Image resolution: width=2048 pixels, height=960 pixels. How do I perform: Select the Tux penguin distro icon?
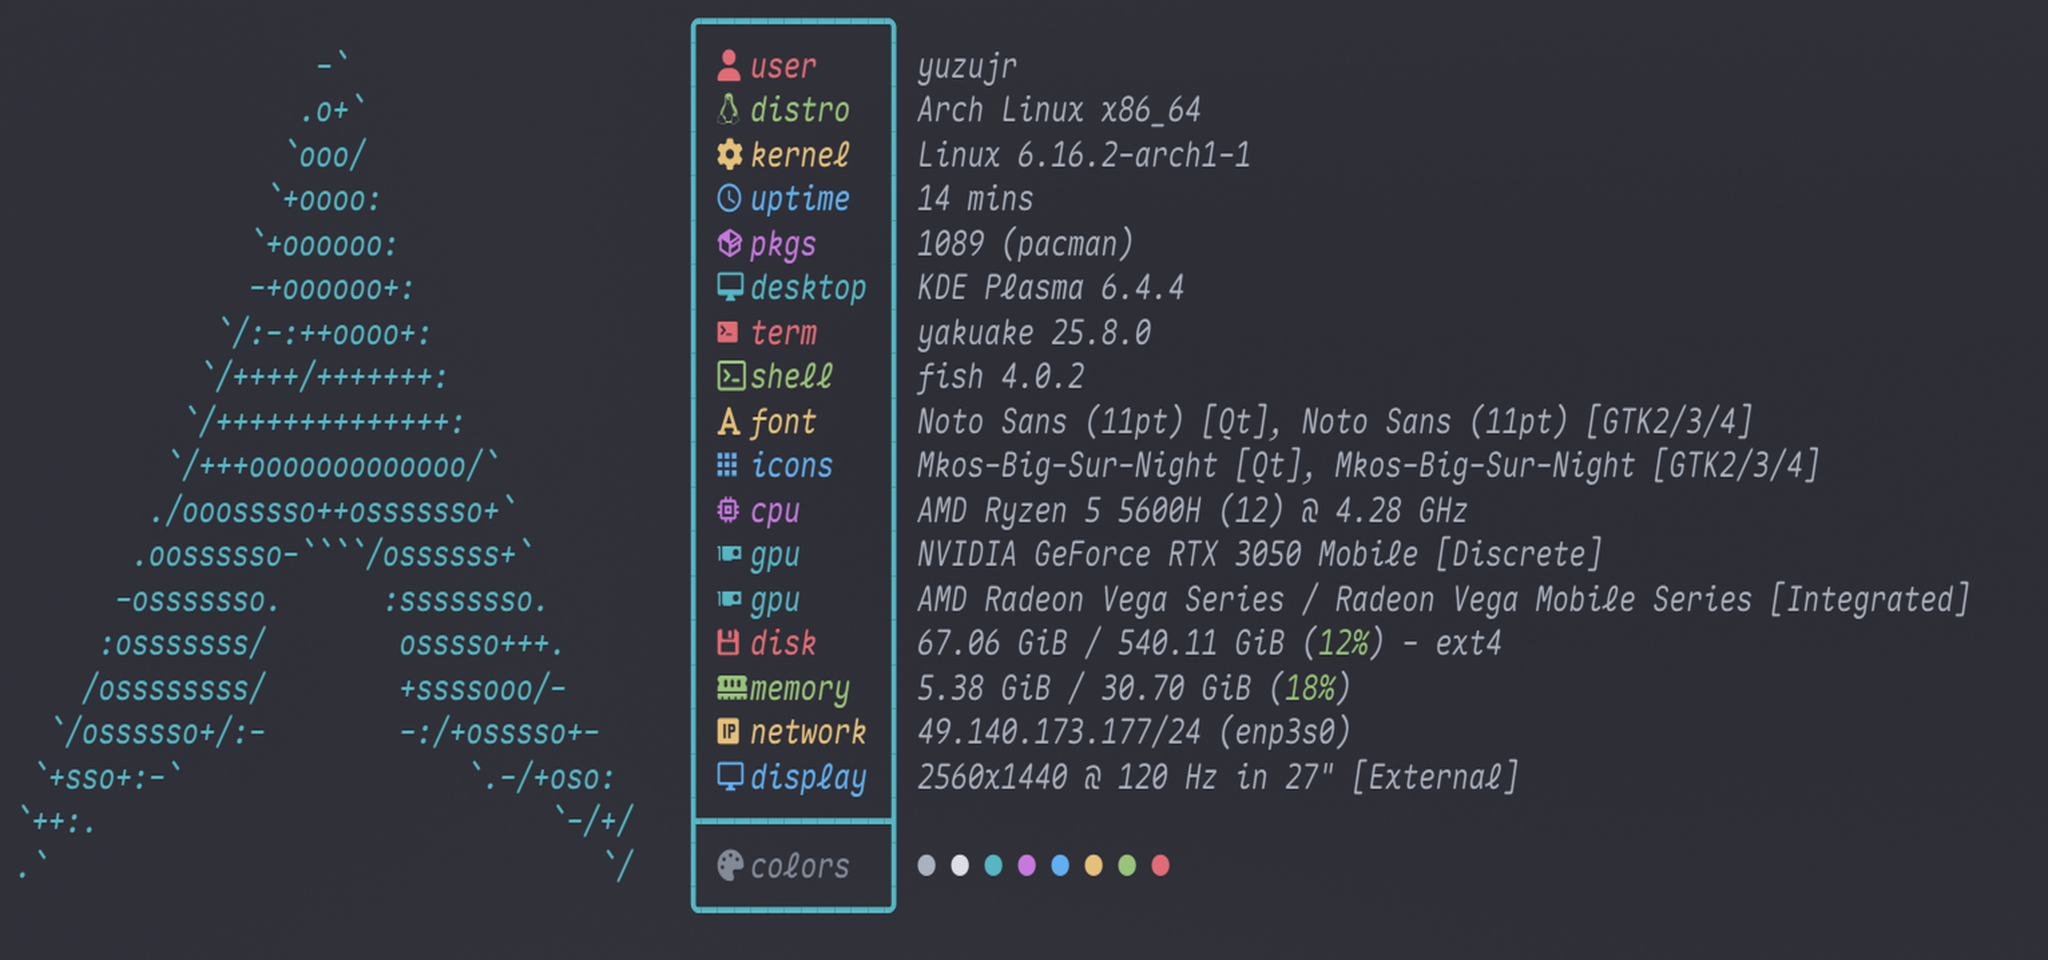[x=729, y=110]
